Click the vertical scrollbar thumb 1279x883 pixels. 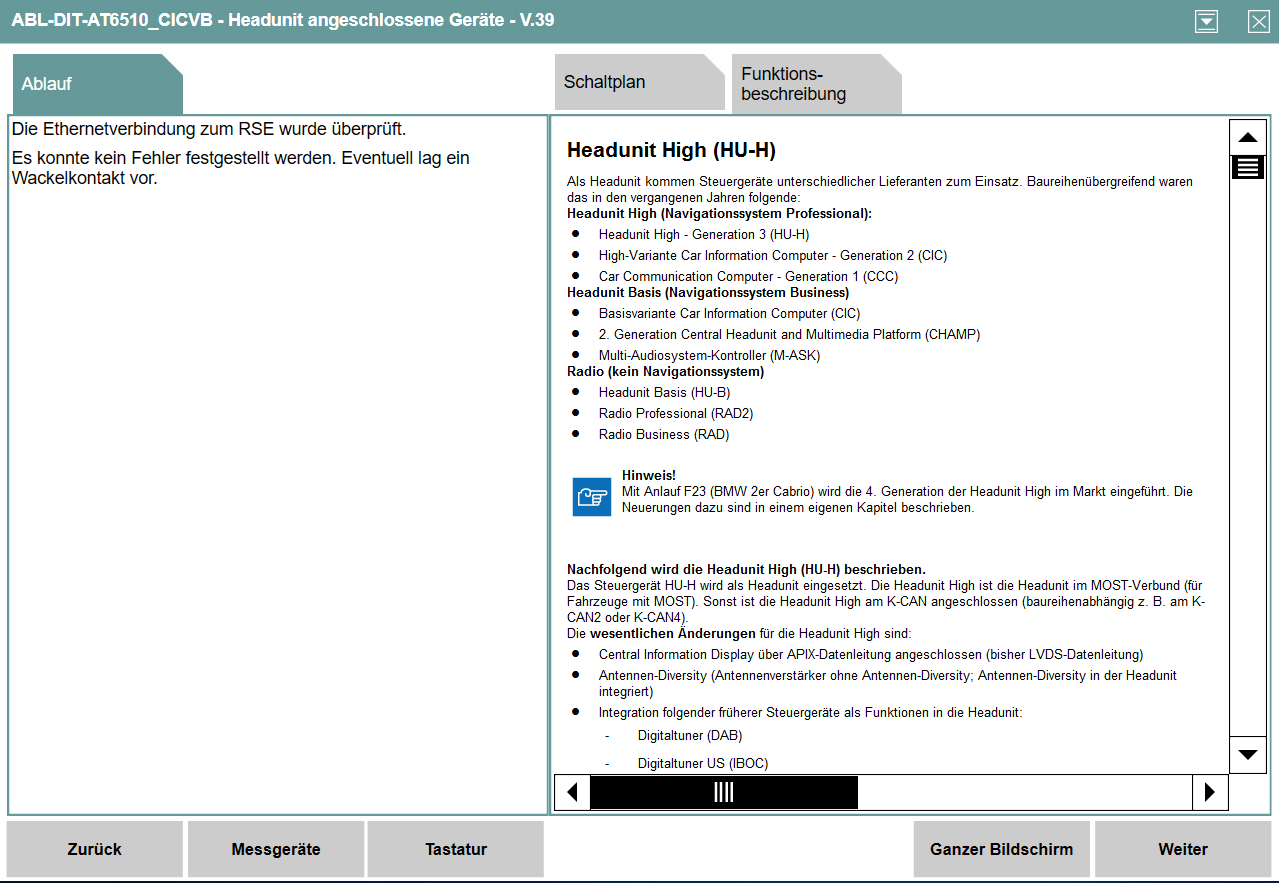[1247, 167]
